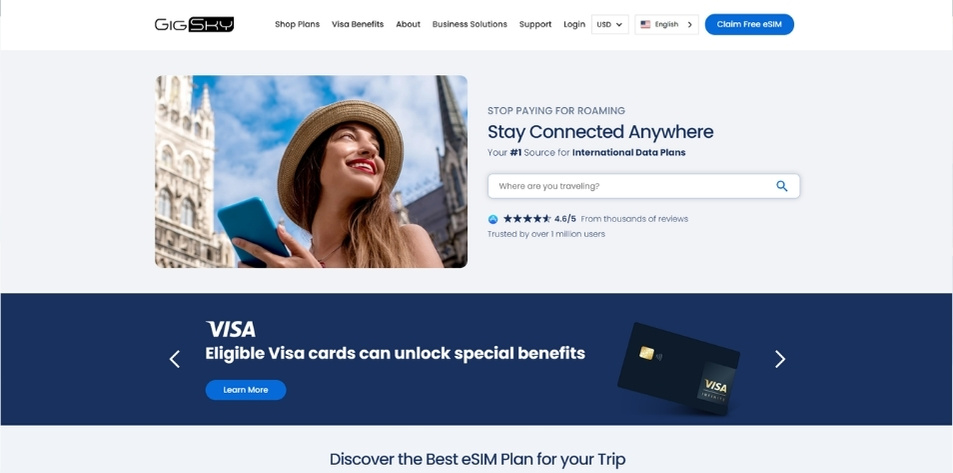This screenshot has width=953, height=473.
Task: Open the Shop Plans menu
Action: click(297, 24)
